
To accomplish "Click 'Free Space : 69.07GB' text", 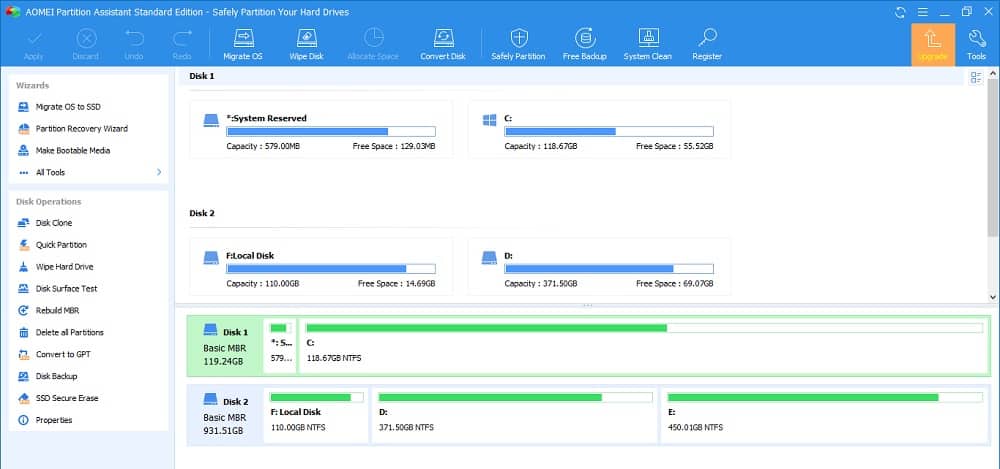I will [675, 284].
